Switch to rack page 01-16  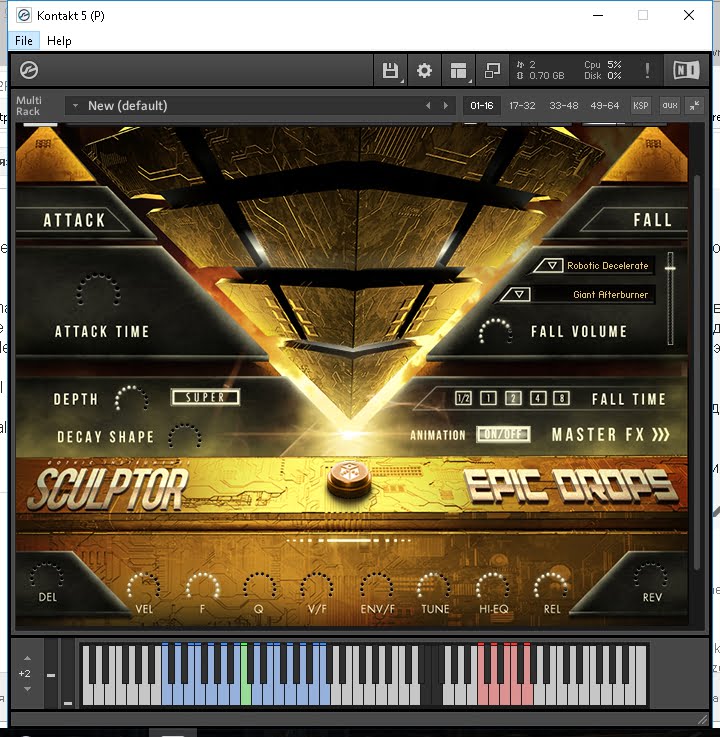point(482,106)
